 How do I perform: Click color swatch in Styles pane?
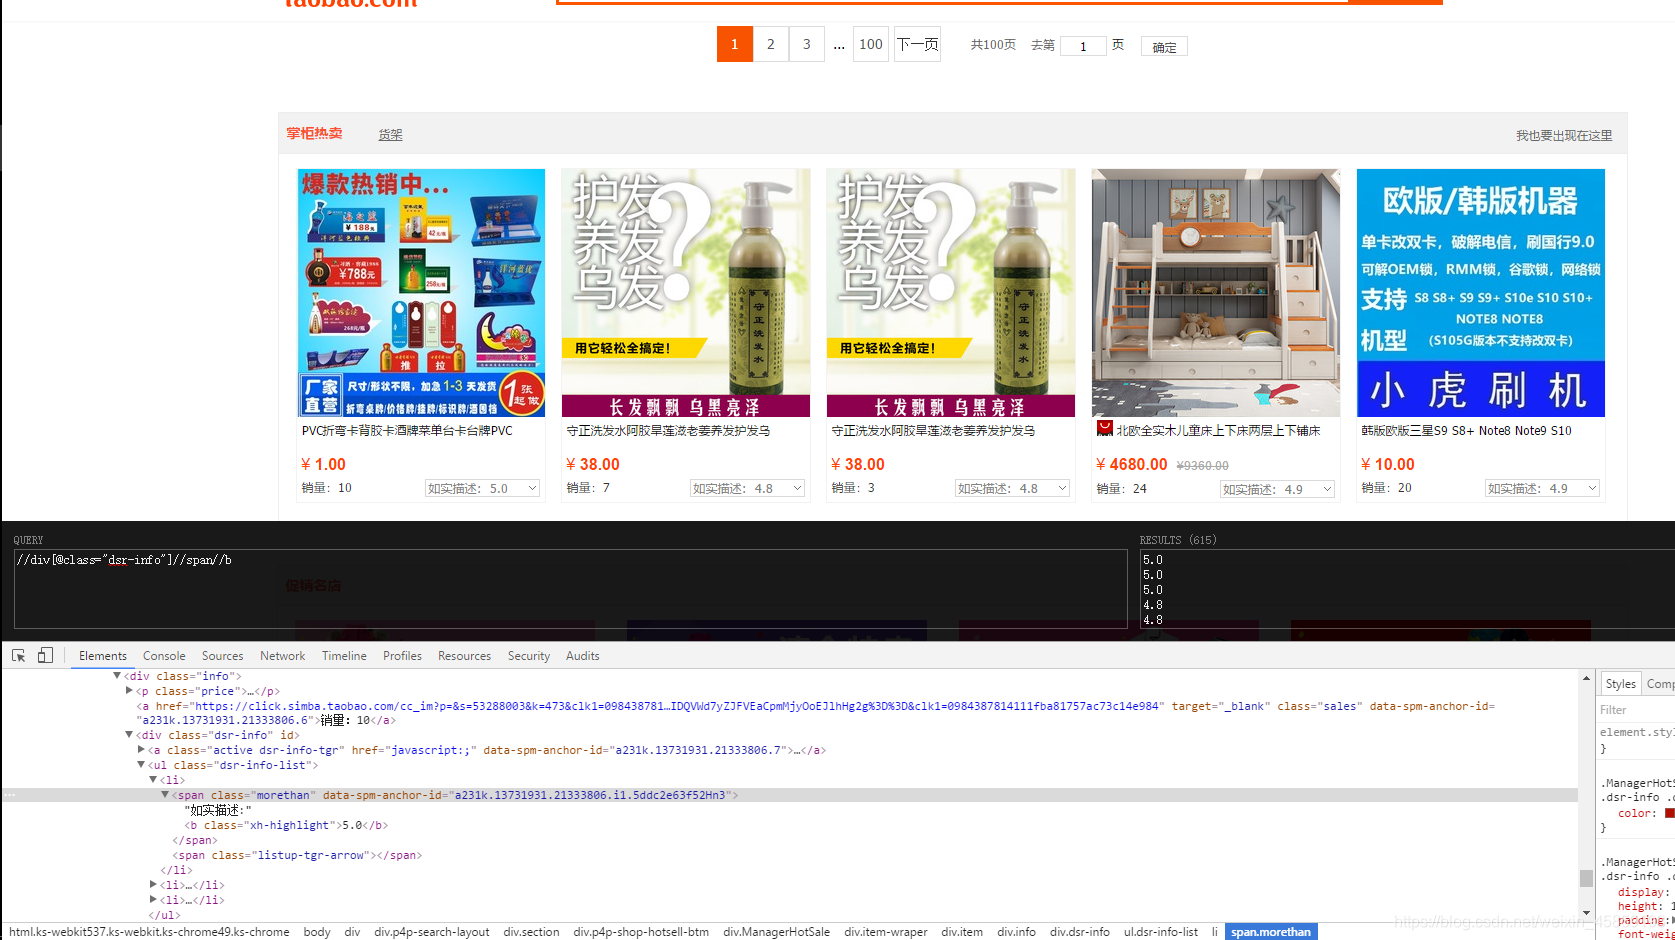[1669, 813]
